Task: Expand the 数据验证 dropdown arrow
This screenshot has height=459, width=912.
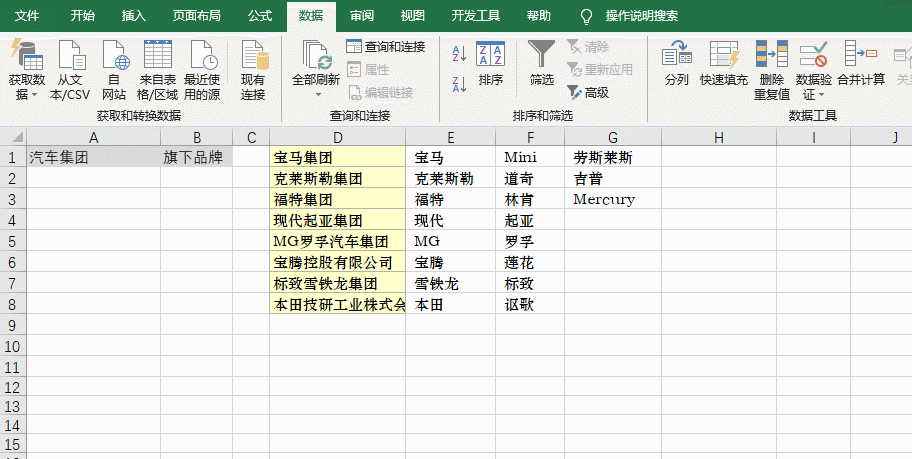Action: (x=821, y=94)
